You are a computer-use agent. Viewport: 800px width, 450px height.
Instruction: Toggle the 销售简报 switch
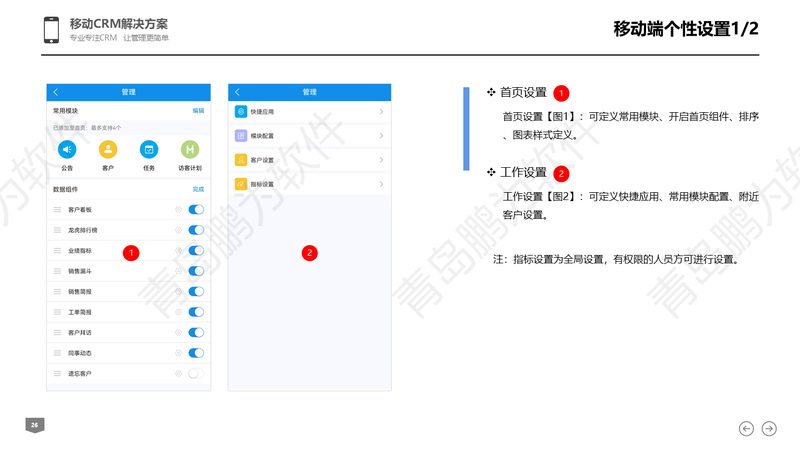pyautogui.click(x=196, y=291)
